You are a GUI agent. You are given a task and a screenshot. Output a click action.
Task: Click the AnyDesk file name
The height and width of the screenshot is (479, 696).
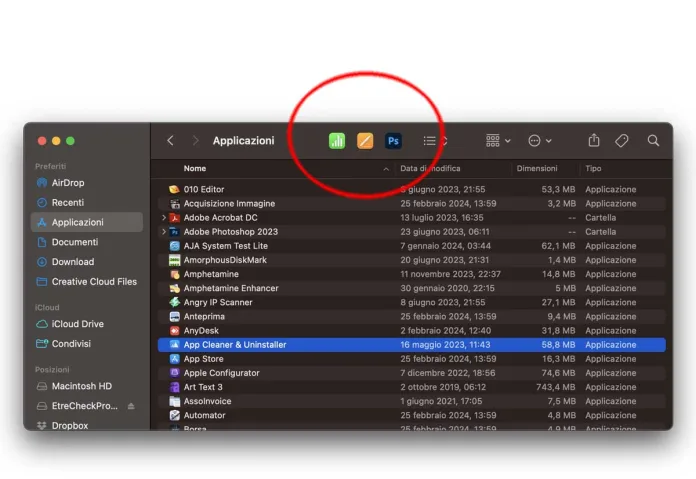(x=201, y=331)
